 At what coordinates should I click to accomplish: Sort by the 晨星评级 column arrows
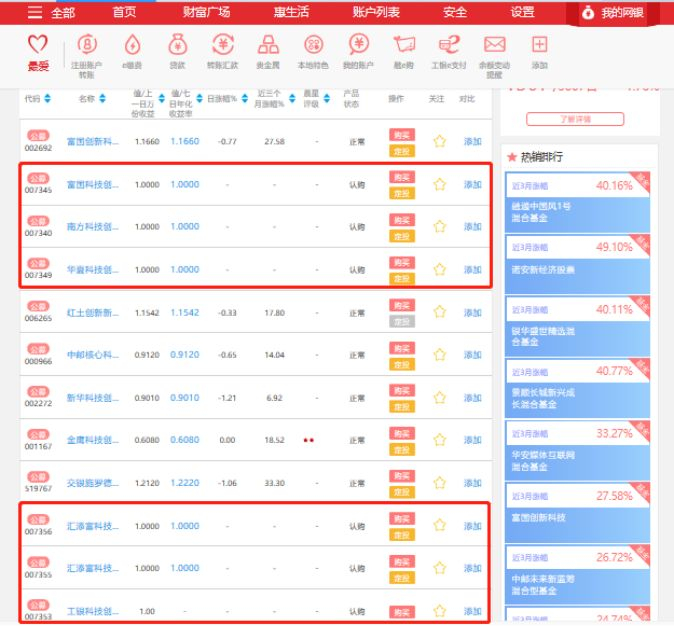point(327,98)
